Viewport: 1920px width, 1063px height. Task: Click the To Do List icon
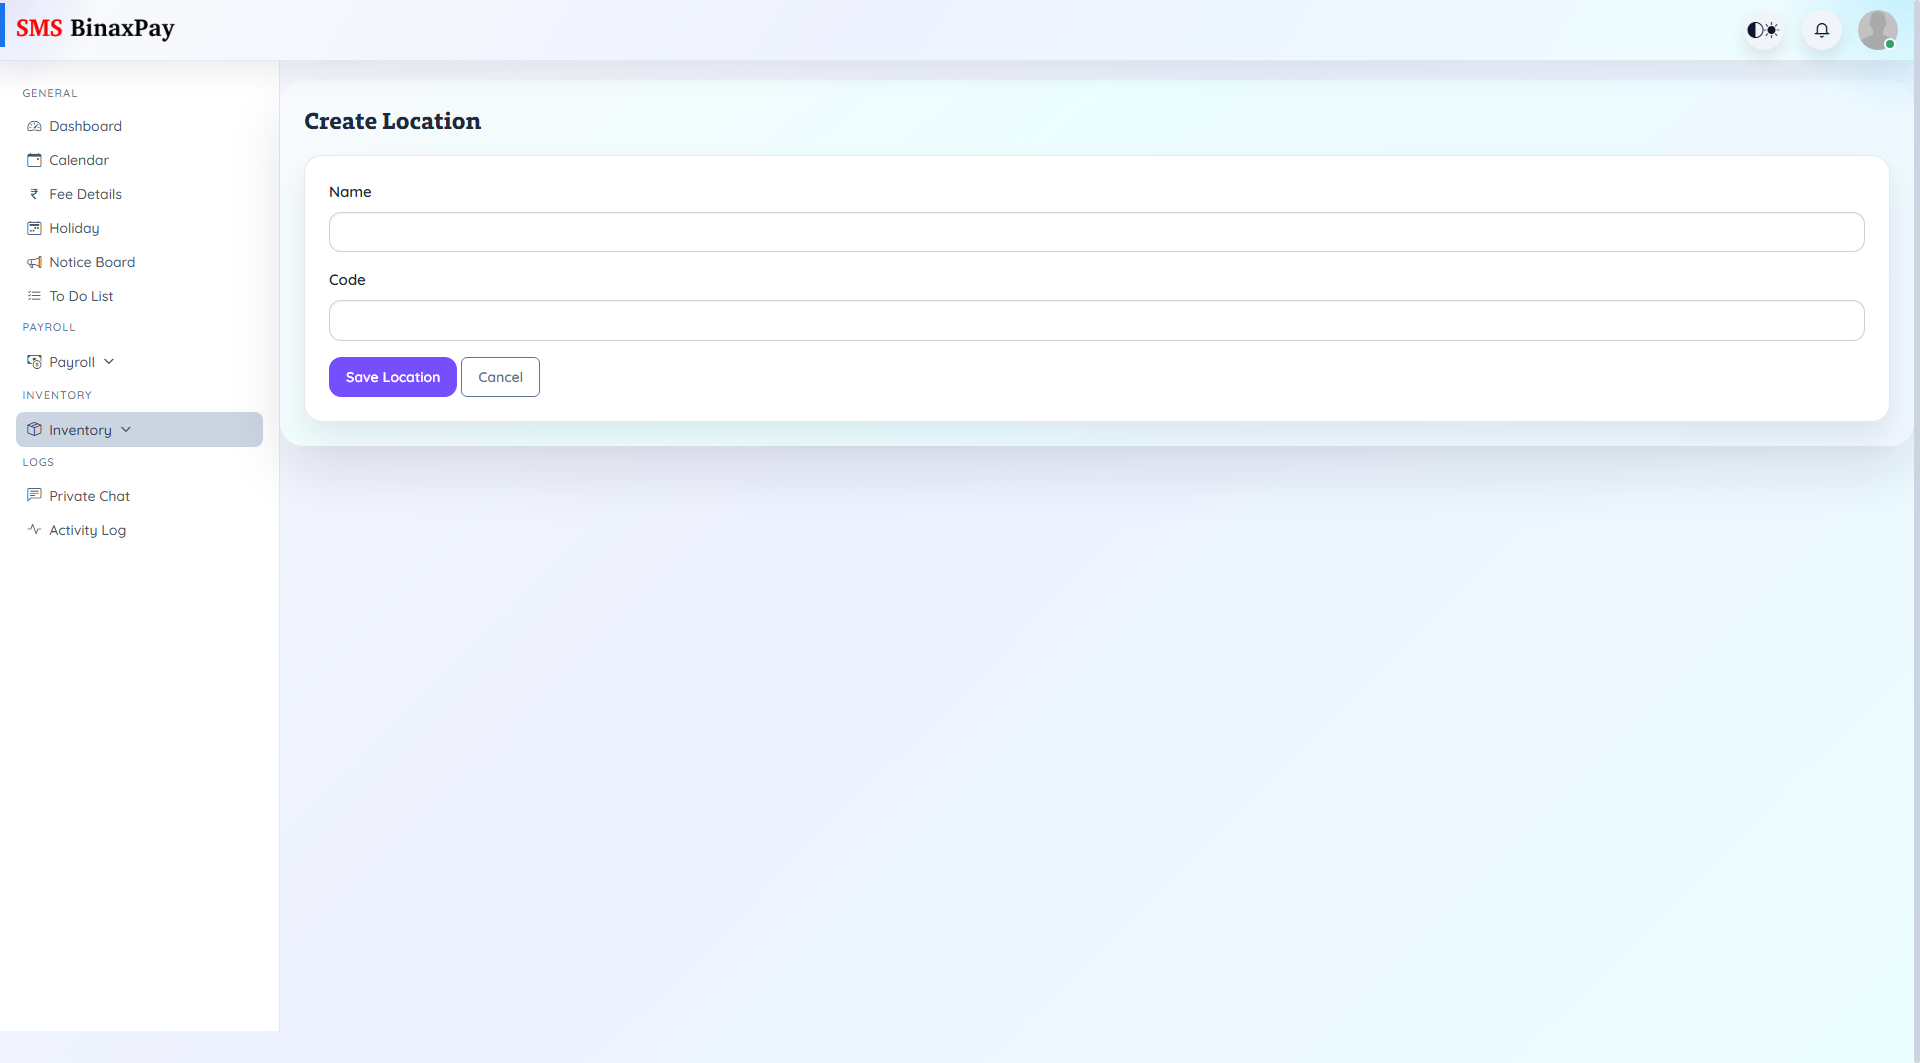coord(34,296)
